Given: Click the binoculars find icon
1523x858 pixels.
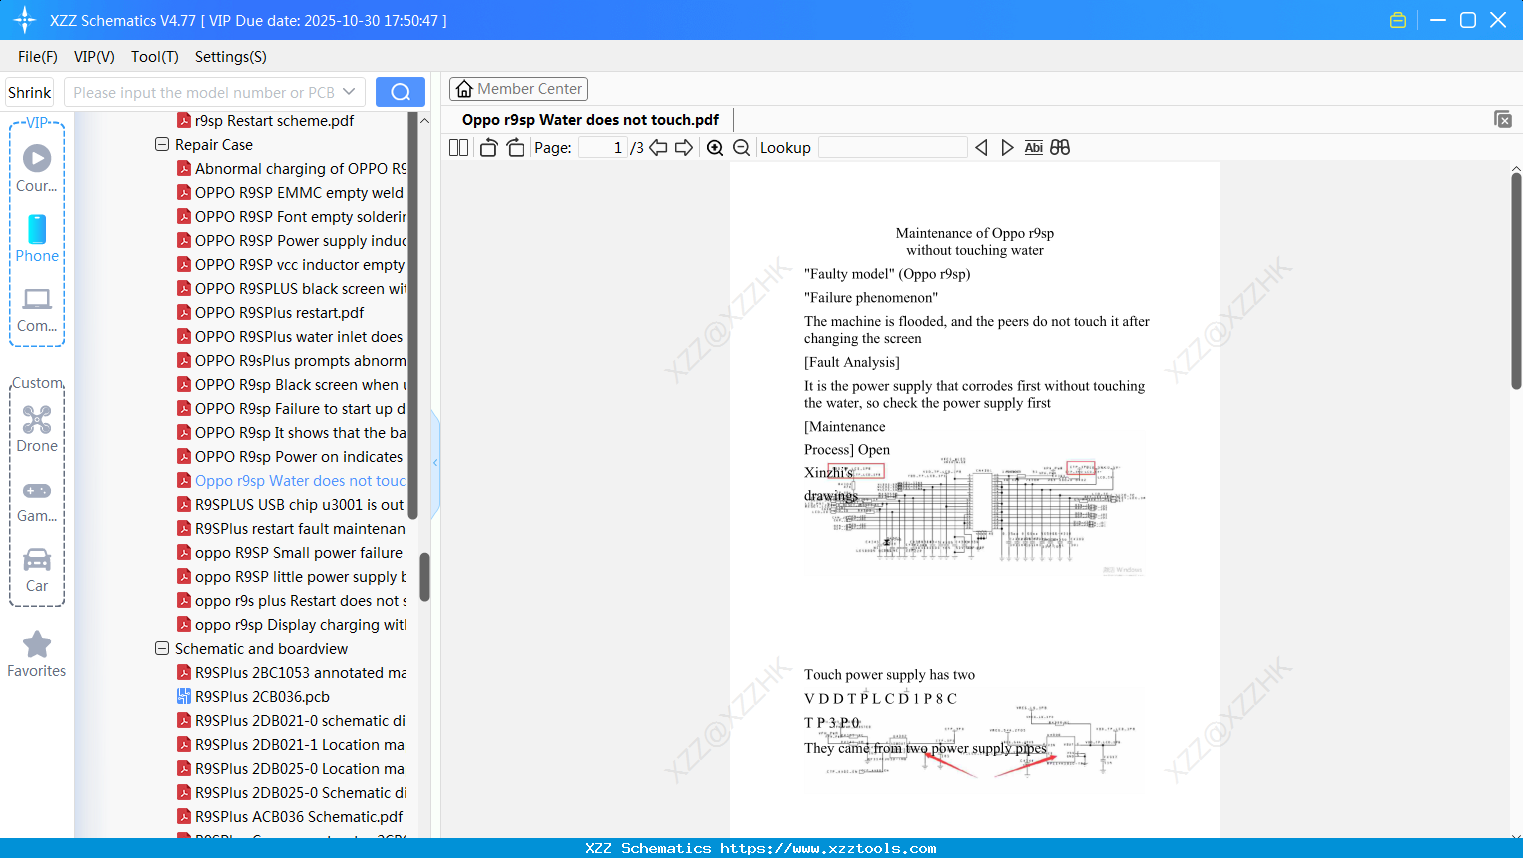Looking at the screenshot, I should 1060,147.
